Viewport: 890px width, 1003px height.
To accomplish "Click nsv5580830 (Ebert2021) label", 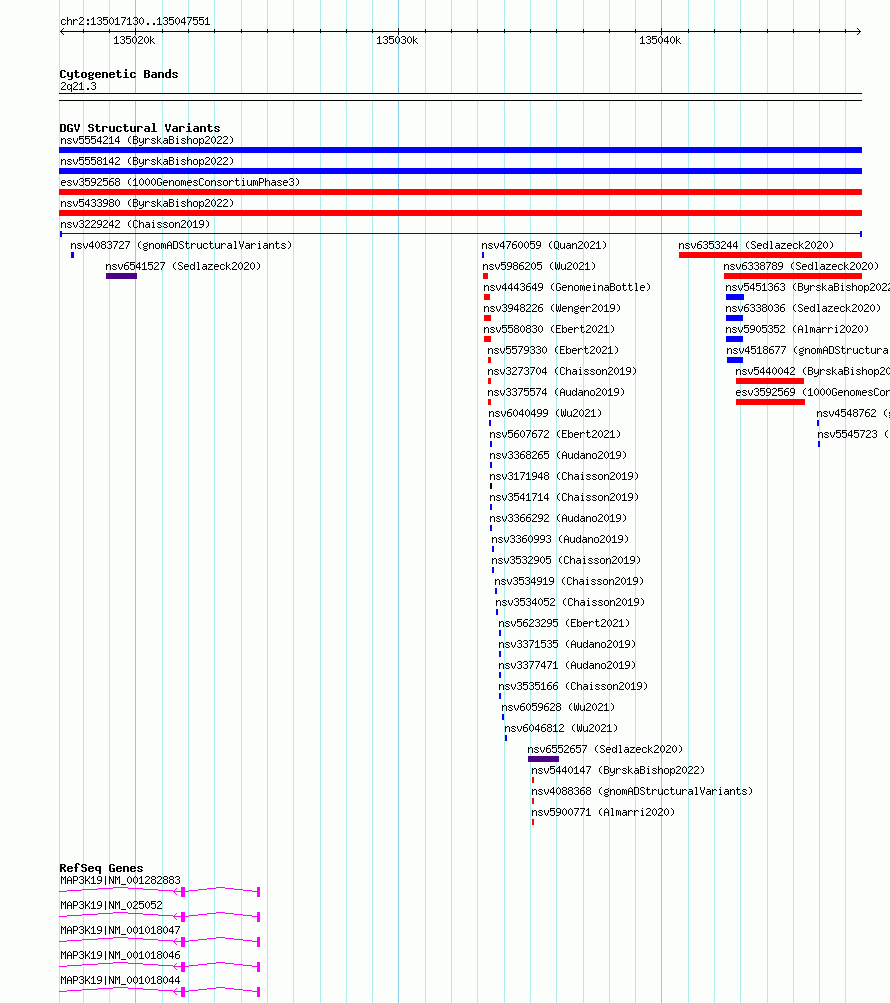I will (549, 329).
